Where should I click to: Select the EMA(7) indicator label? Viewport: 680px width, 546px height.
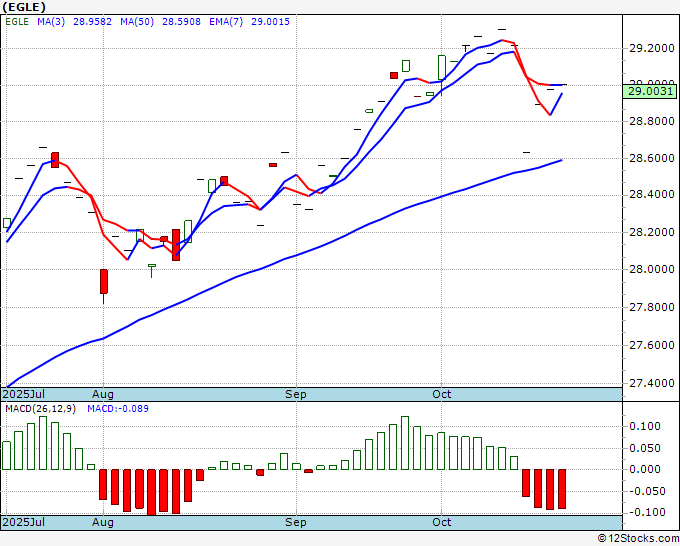point(226,22)
